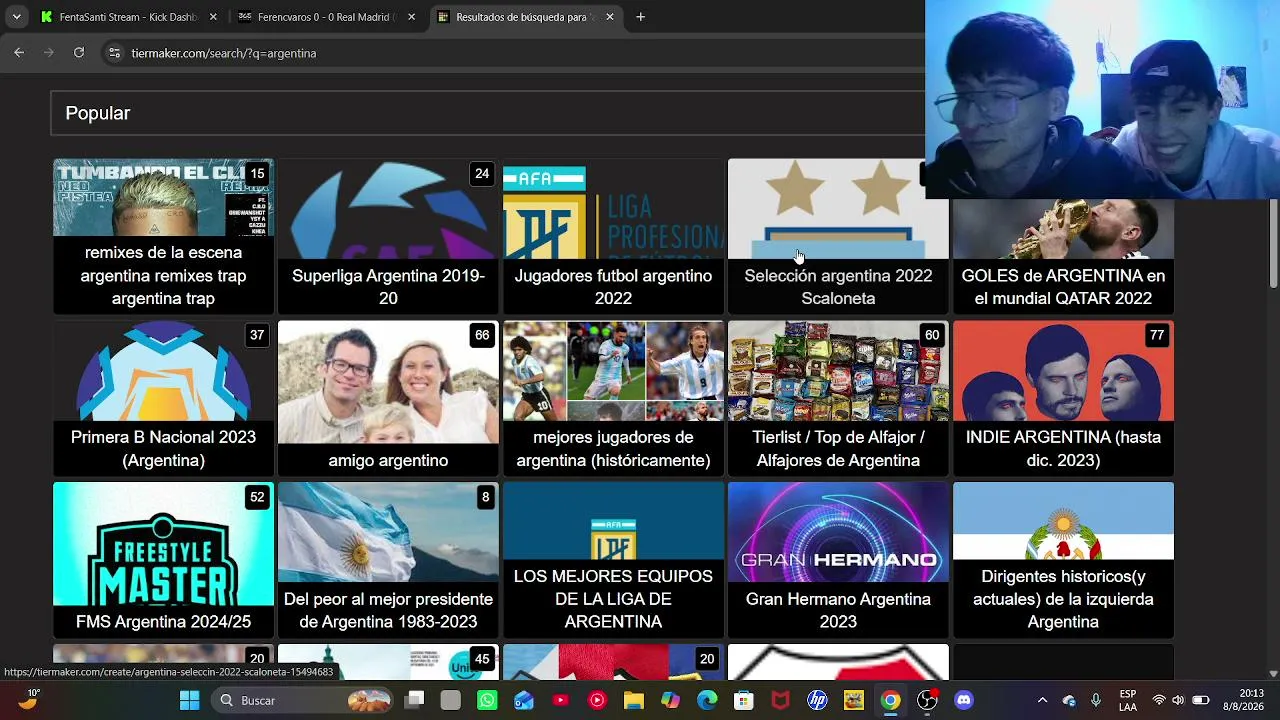This screenshot has height=720, width=1280.
Task: Open Microsoft Edge from the taskbar
Action: coord(707,700)
